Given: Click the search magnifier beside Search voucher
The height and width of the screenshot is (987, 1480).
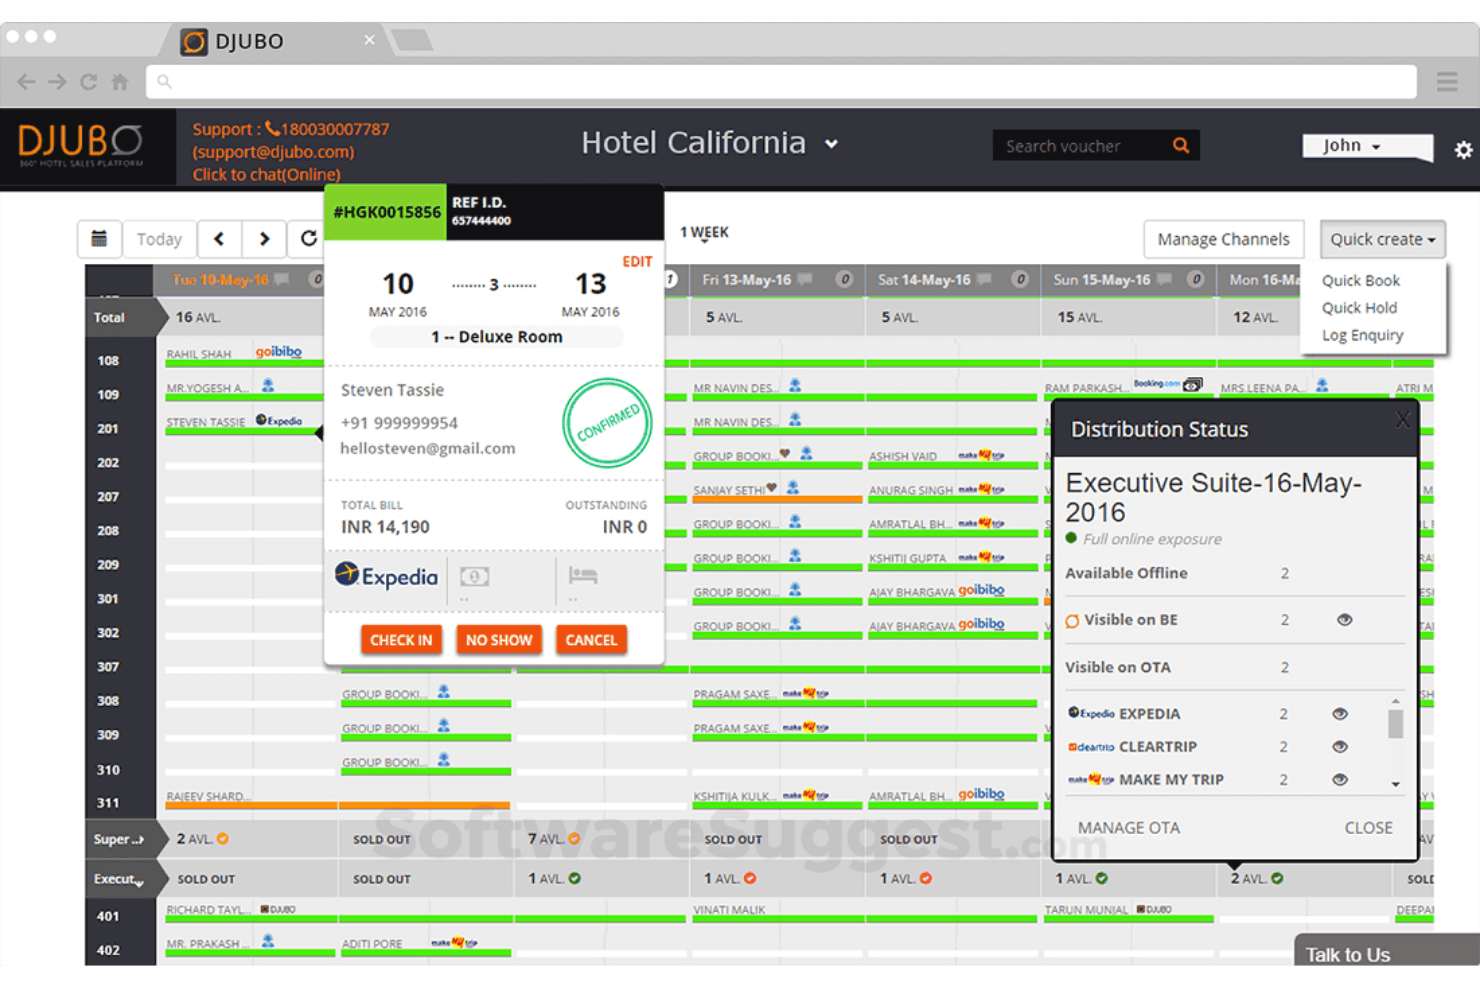Looking at the screenshot, I should click(x=1180, y=145).
